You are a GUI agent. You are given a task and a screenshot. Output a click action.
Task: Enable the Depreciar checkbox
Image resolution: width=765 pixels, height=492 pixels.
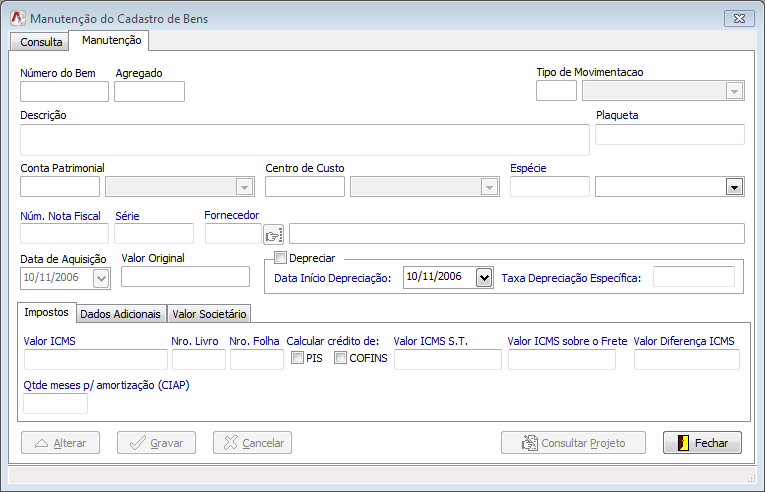(x=281, y=258)
